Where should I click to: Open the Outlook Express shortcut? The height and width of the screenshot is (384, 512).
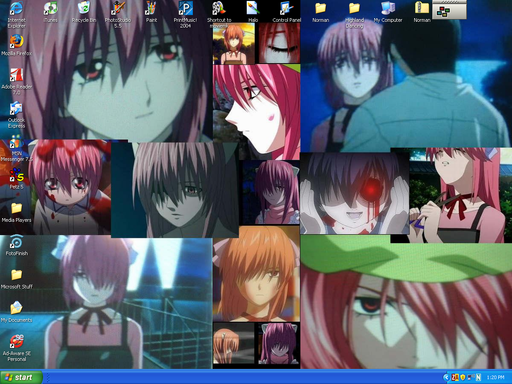(x=16, y=115)
